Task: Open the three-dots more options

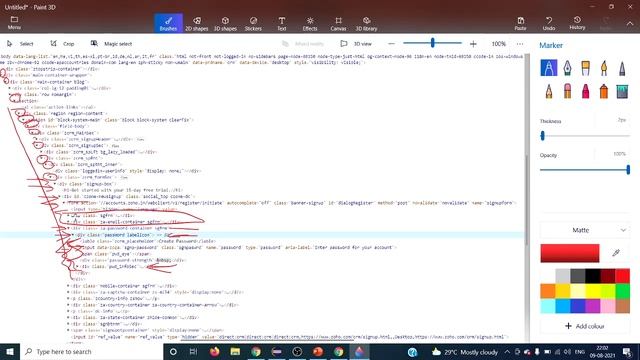Action: pyautogui.click(x=520, y=44)
